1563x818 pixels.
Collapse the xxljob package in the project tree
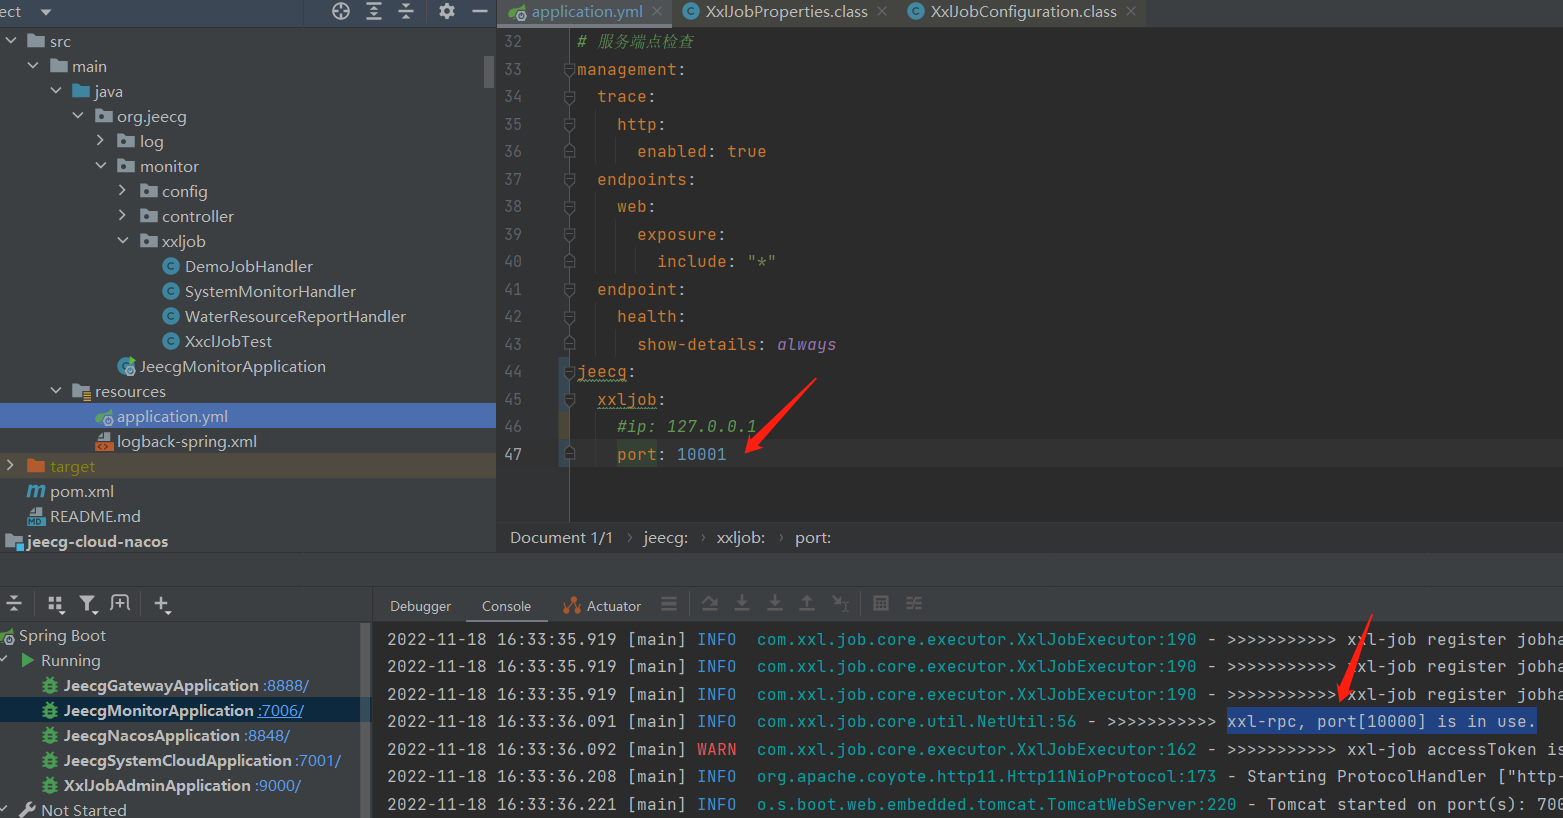tap(123, 241)
